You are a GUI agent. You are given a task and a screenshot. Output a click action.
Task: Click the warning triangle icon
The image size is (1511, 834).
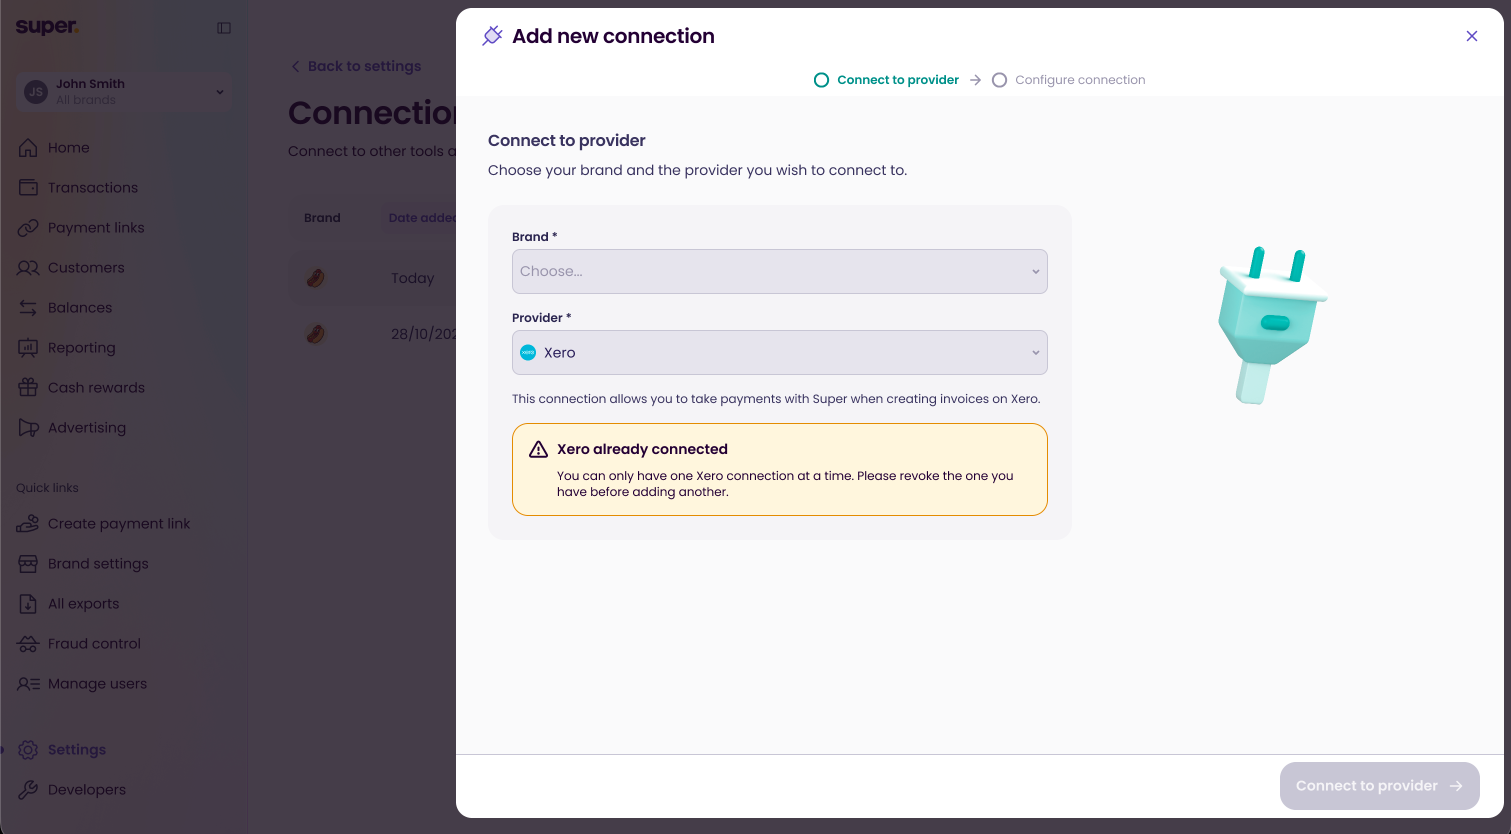539,449
